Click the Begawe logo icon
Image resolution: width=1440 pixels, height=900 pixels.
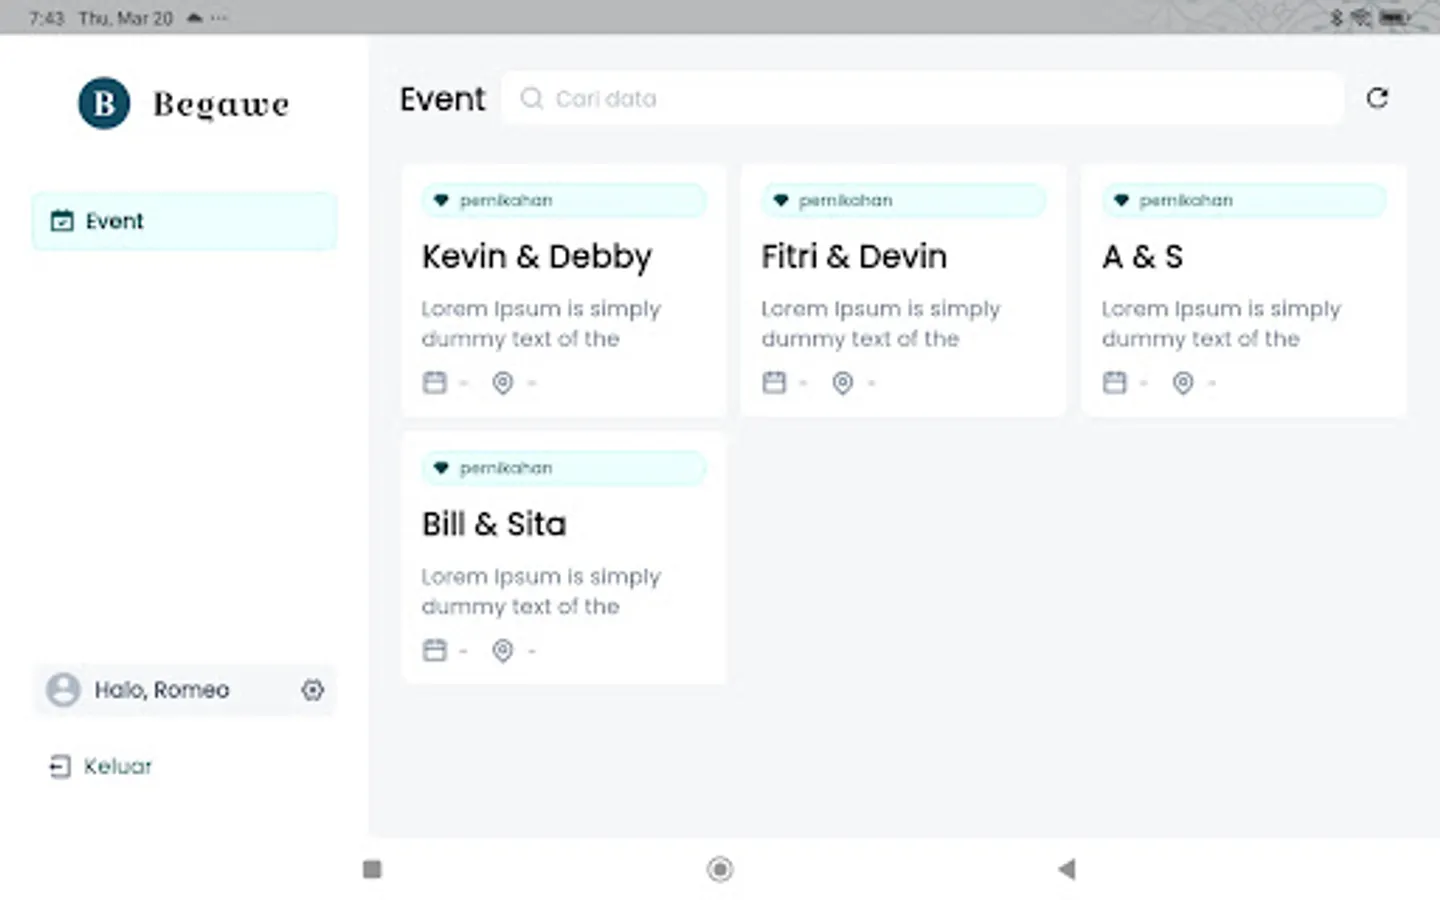(x=104, y=103)
